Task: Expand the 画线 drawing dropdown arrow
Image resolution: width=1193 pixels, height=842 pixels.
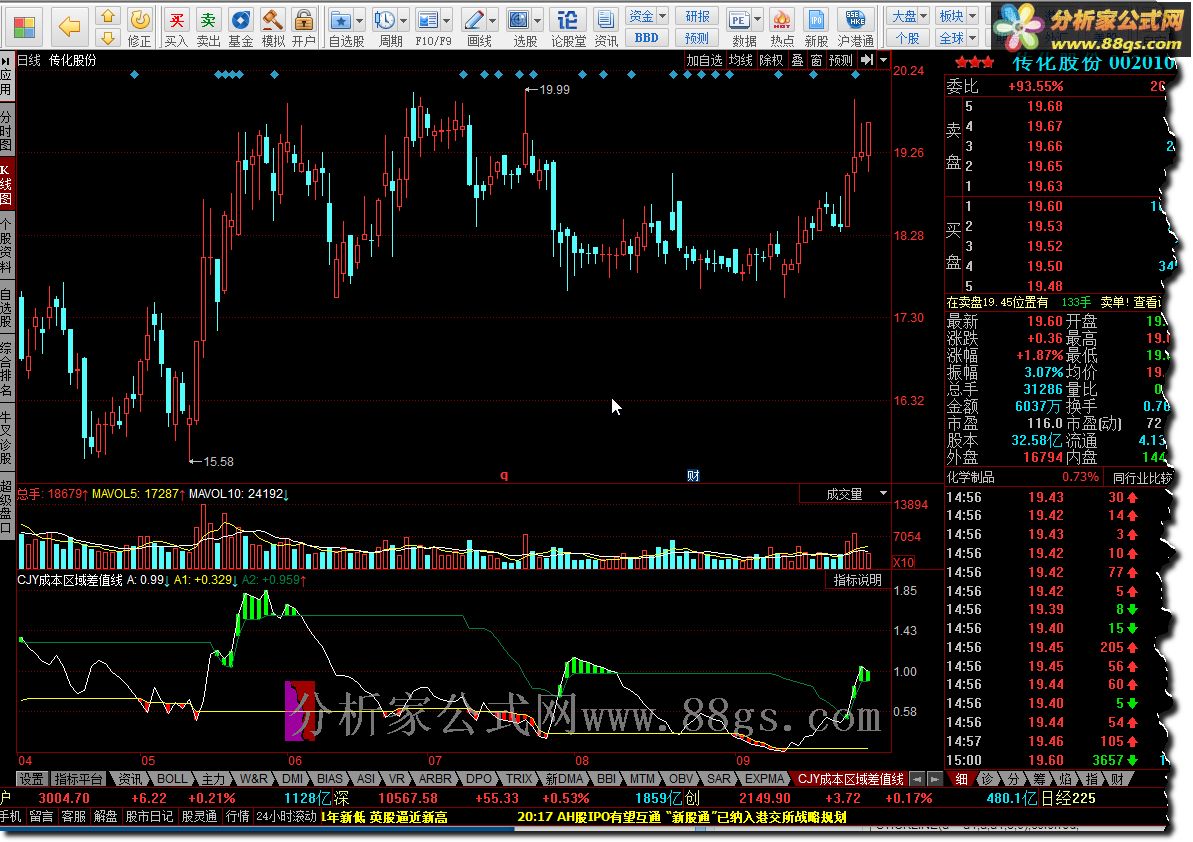Action: pos(492,21)
